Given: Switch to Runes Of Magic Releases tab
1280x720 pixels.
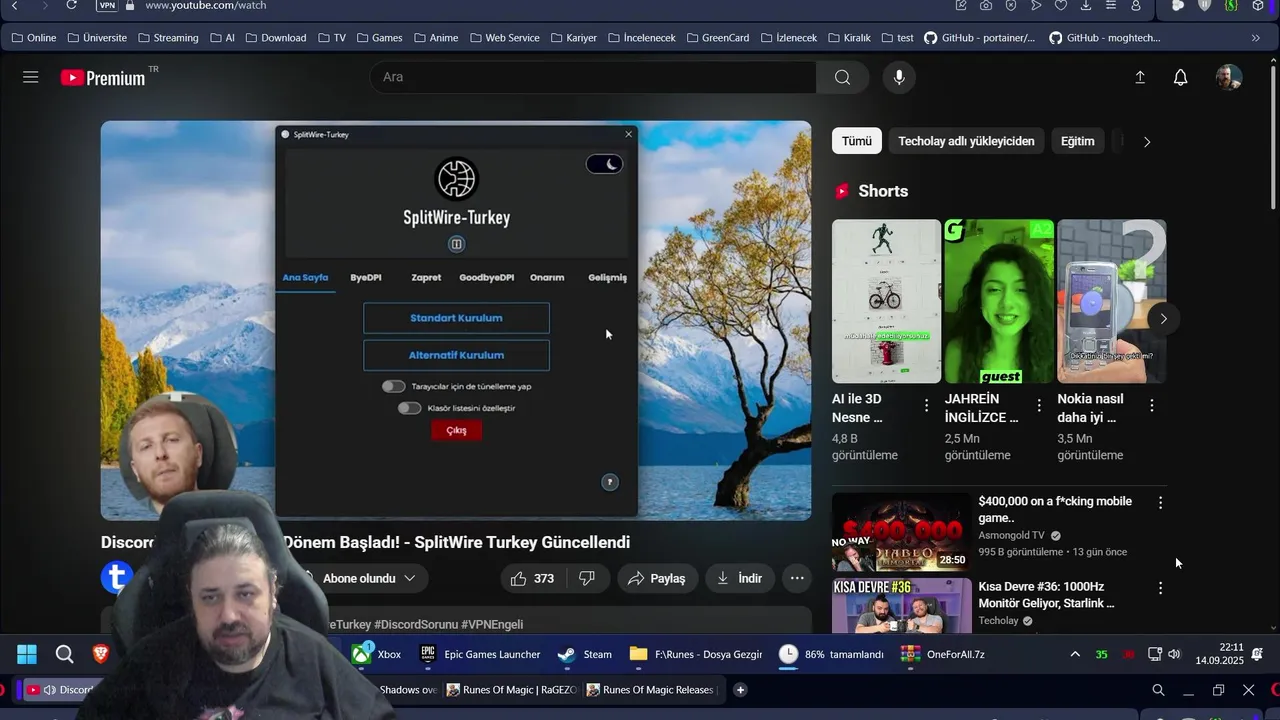Looking at the screenshot, I should 650,690.
